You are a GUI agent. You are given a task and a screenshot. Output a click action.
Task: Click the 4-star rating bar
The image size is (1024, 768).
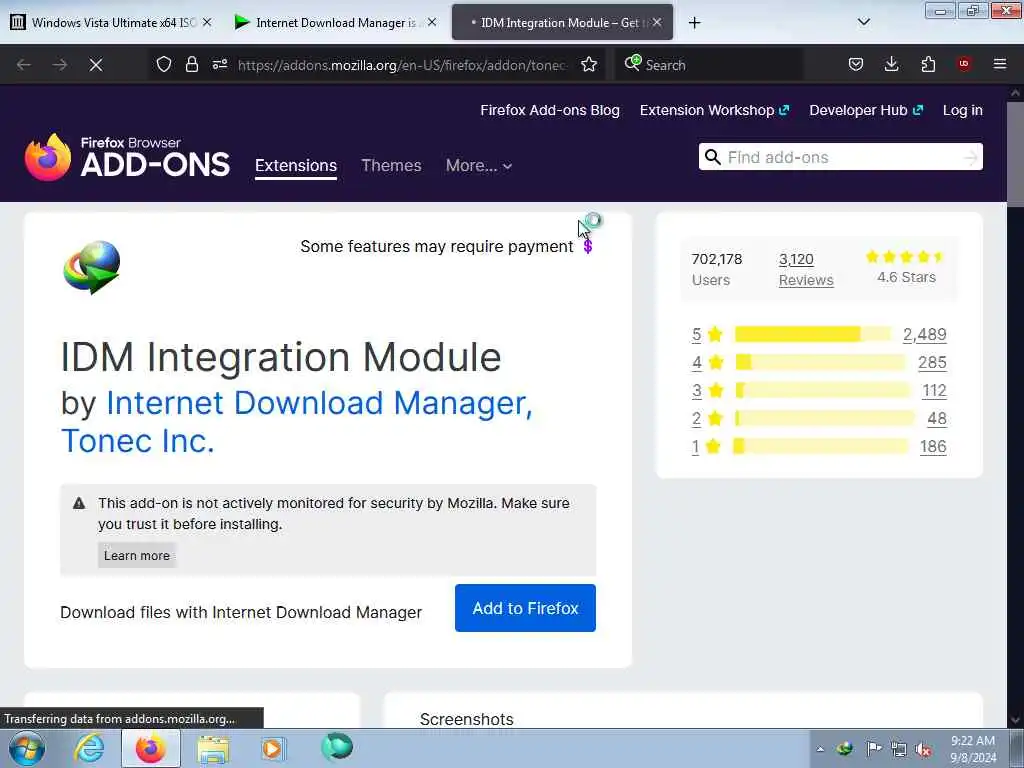pos(820,362)
